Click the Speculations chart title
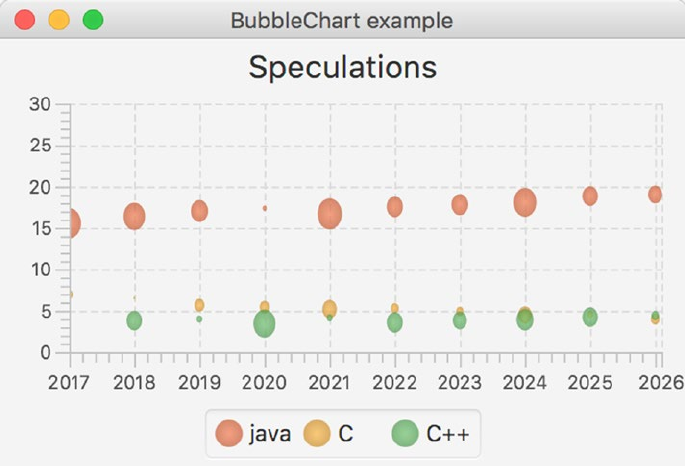Screen dimensions: 685x466 point(342,67)
